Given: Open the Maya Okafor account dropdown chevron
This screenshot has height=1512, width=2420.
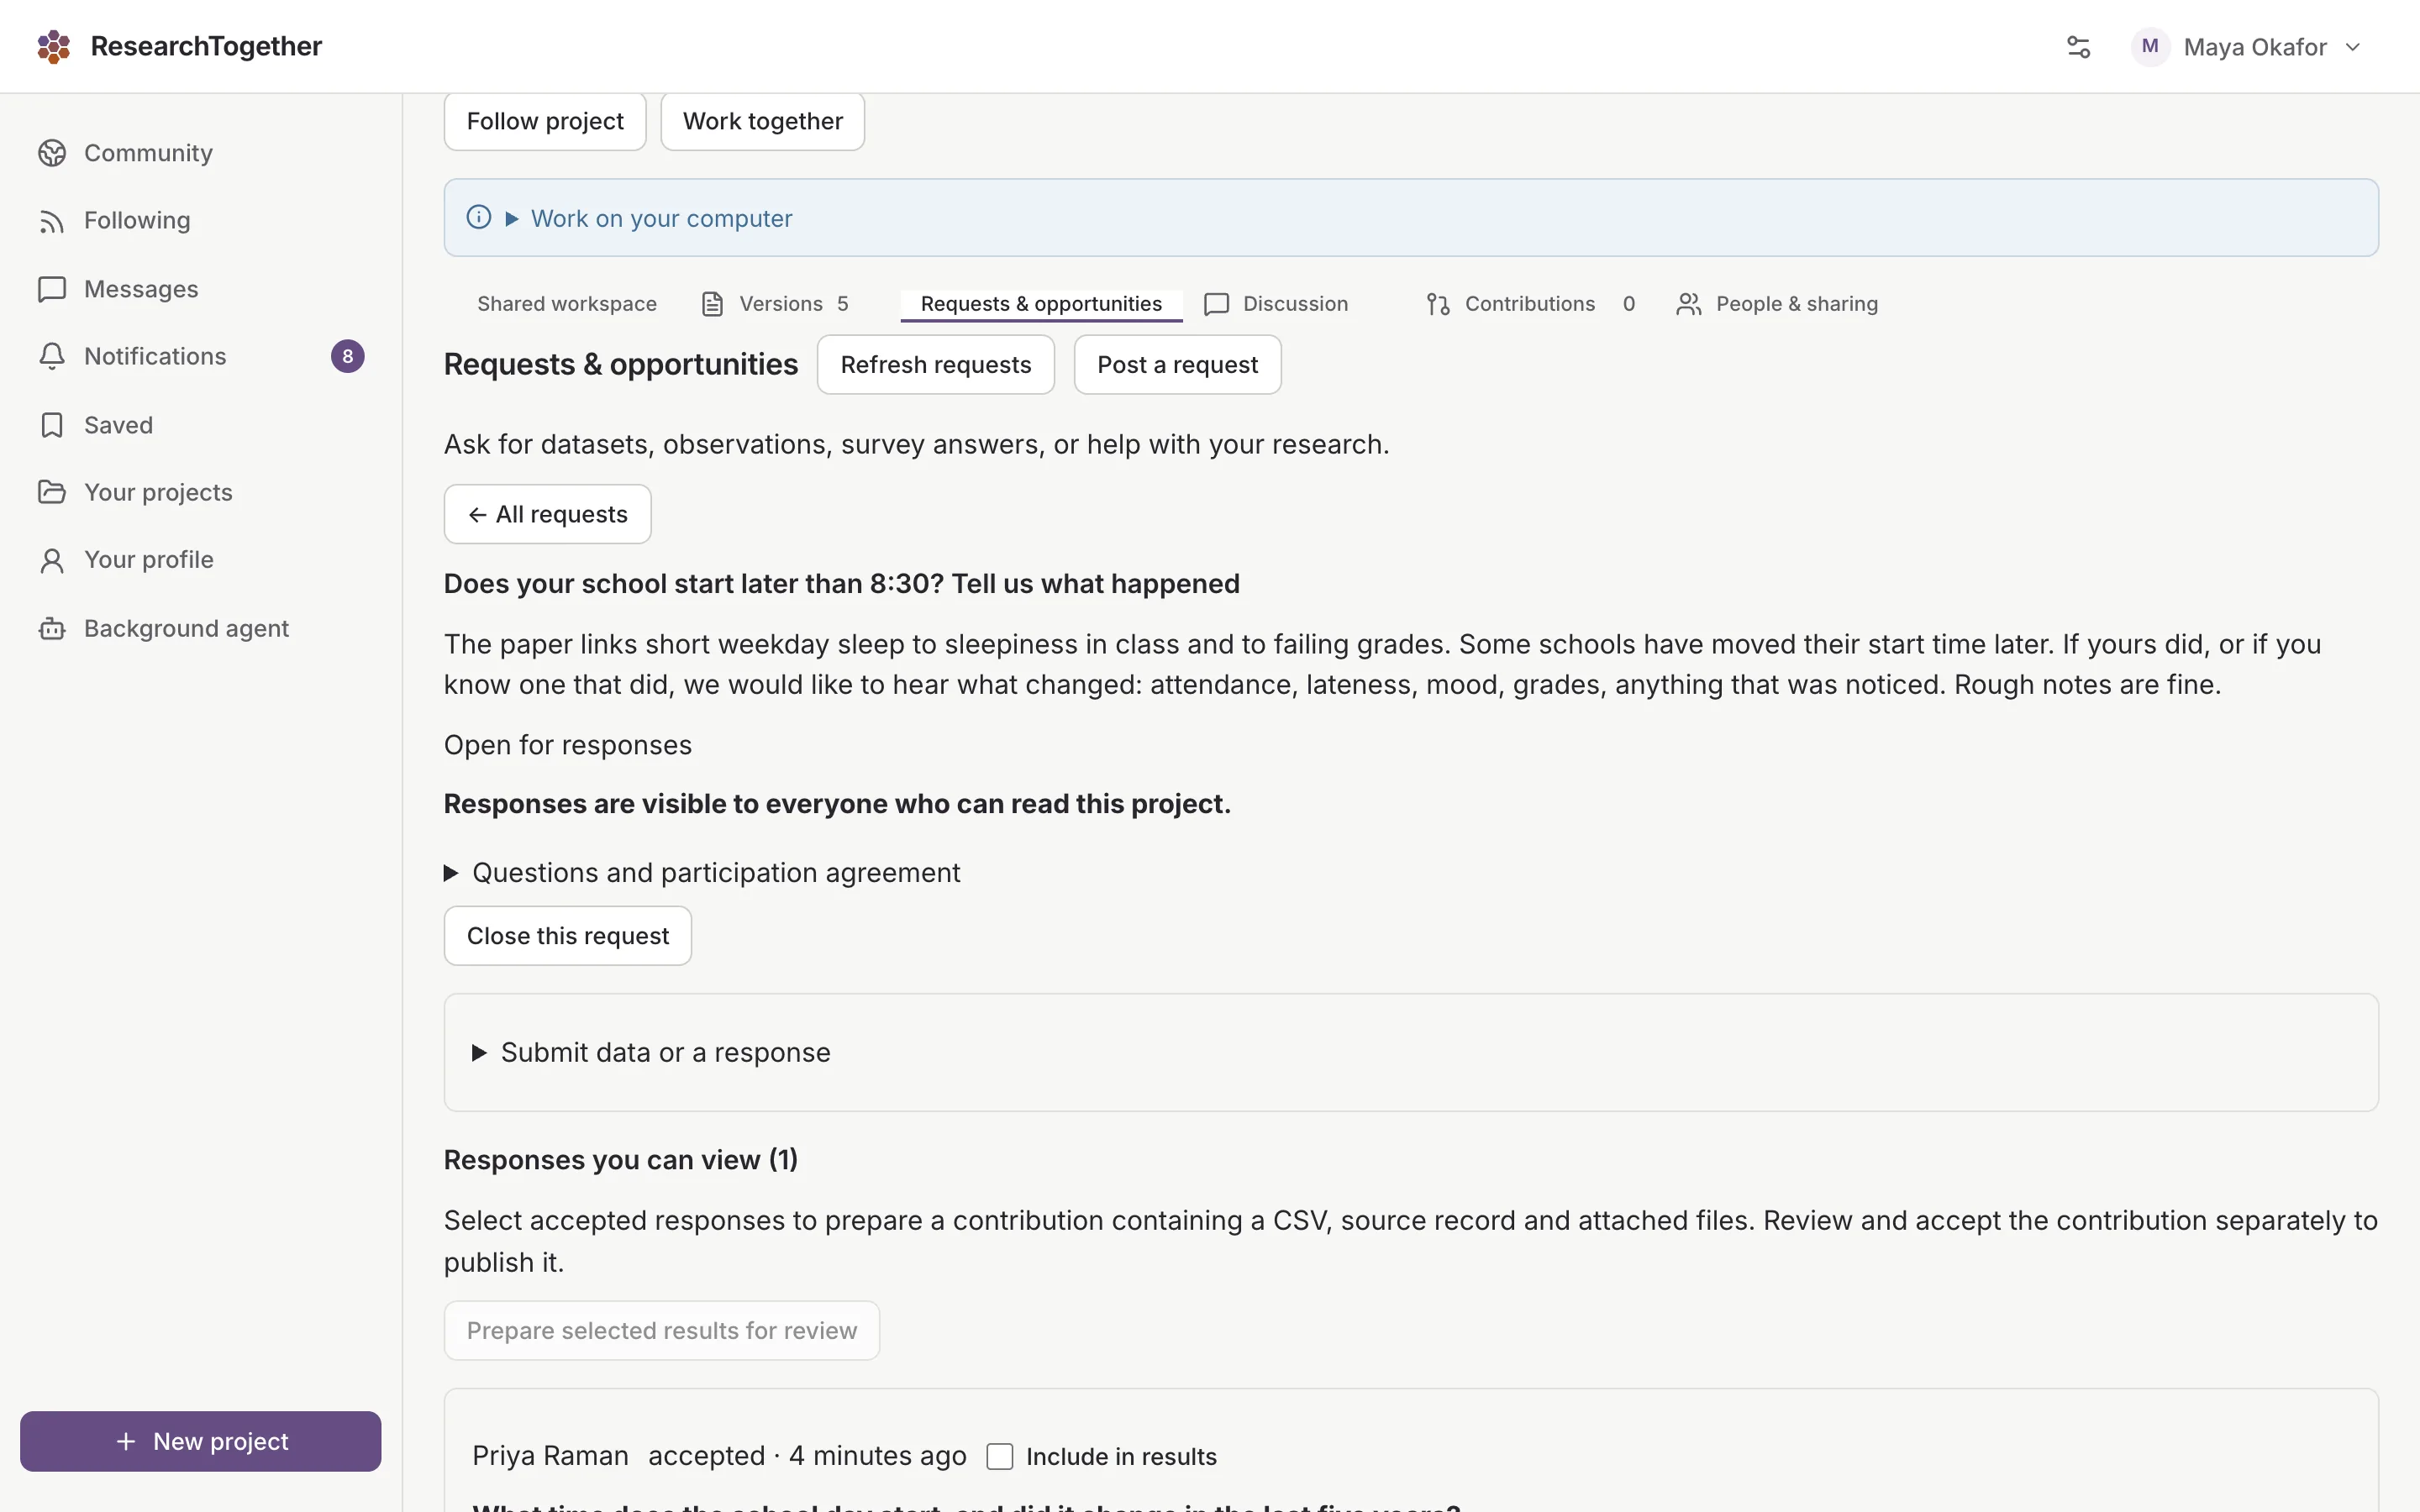Looking at the screenshot, I should point(2353,47).
